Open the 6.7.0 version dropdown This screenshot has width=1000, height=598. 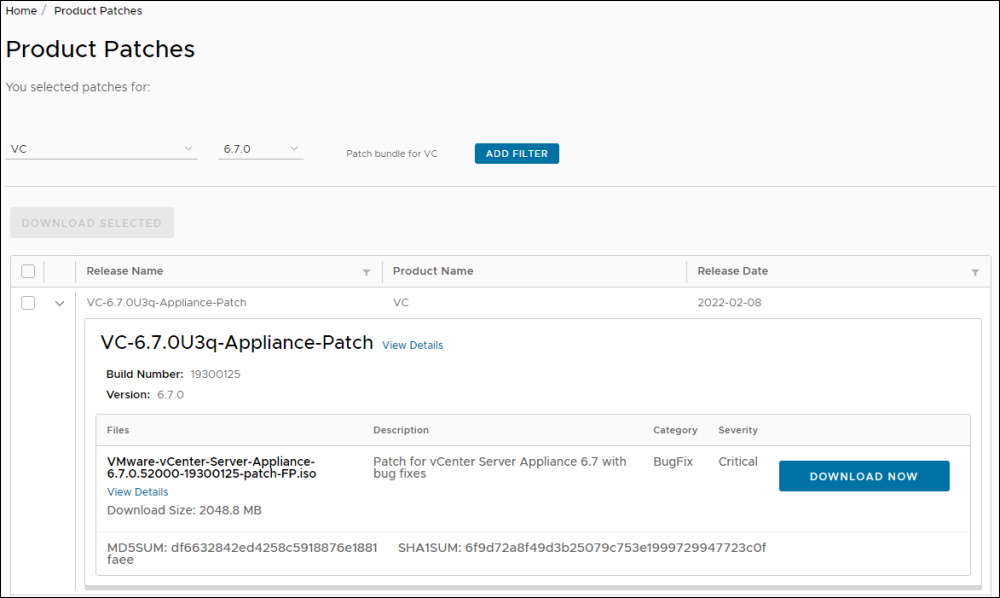pos(260,149)
